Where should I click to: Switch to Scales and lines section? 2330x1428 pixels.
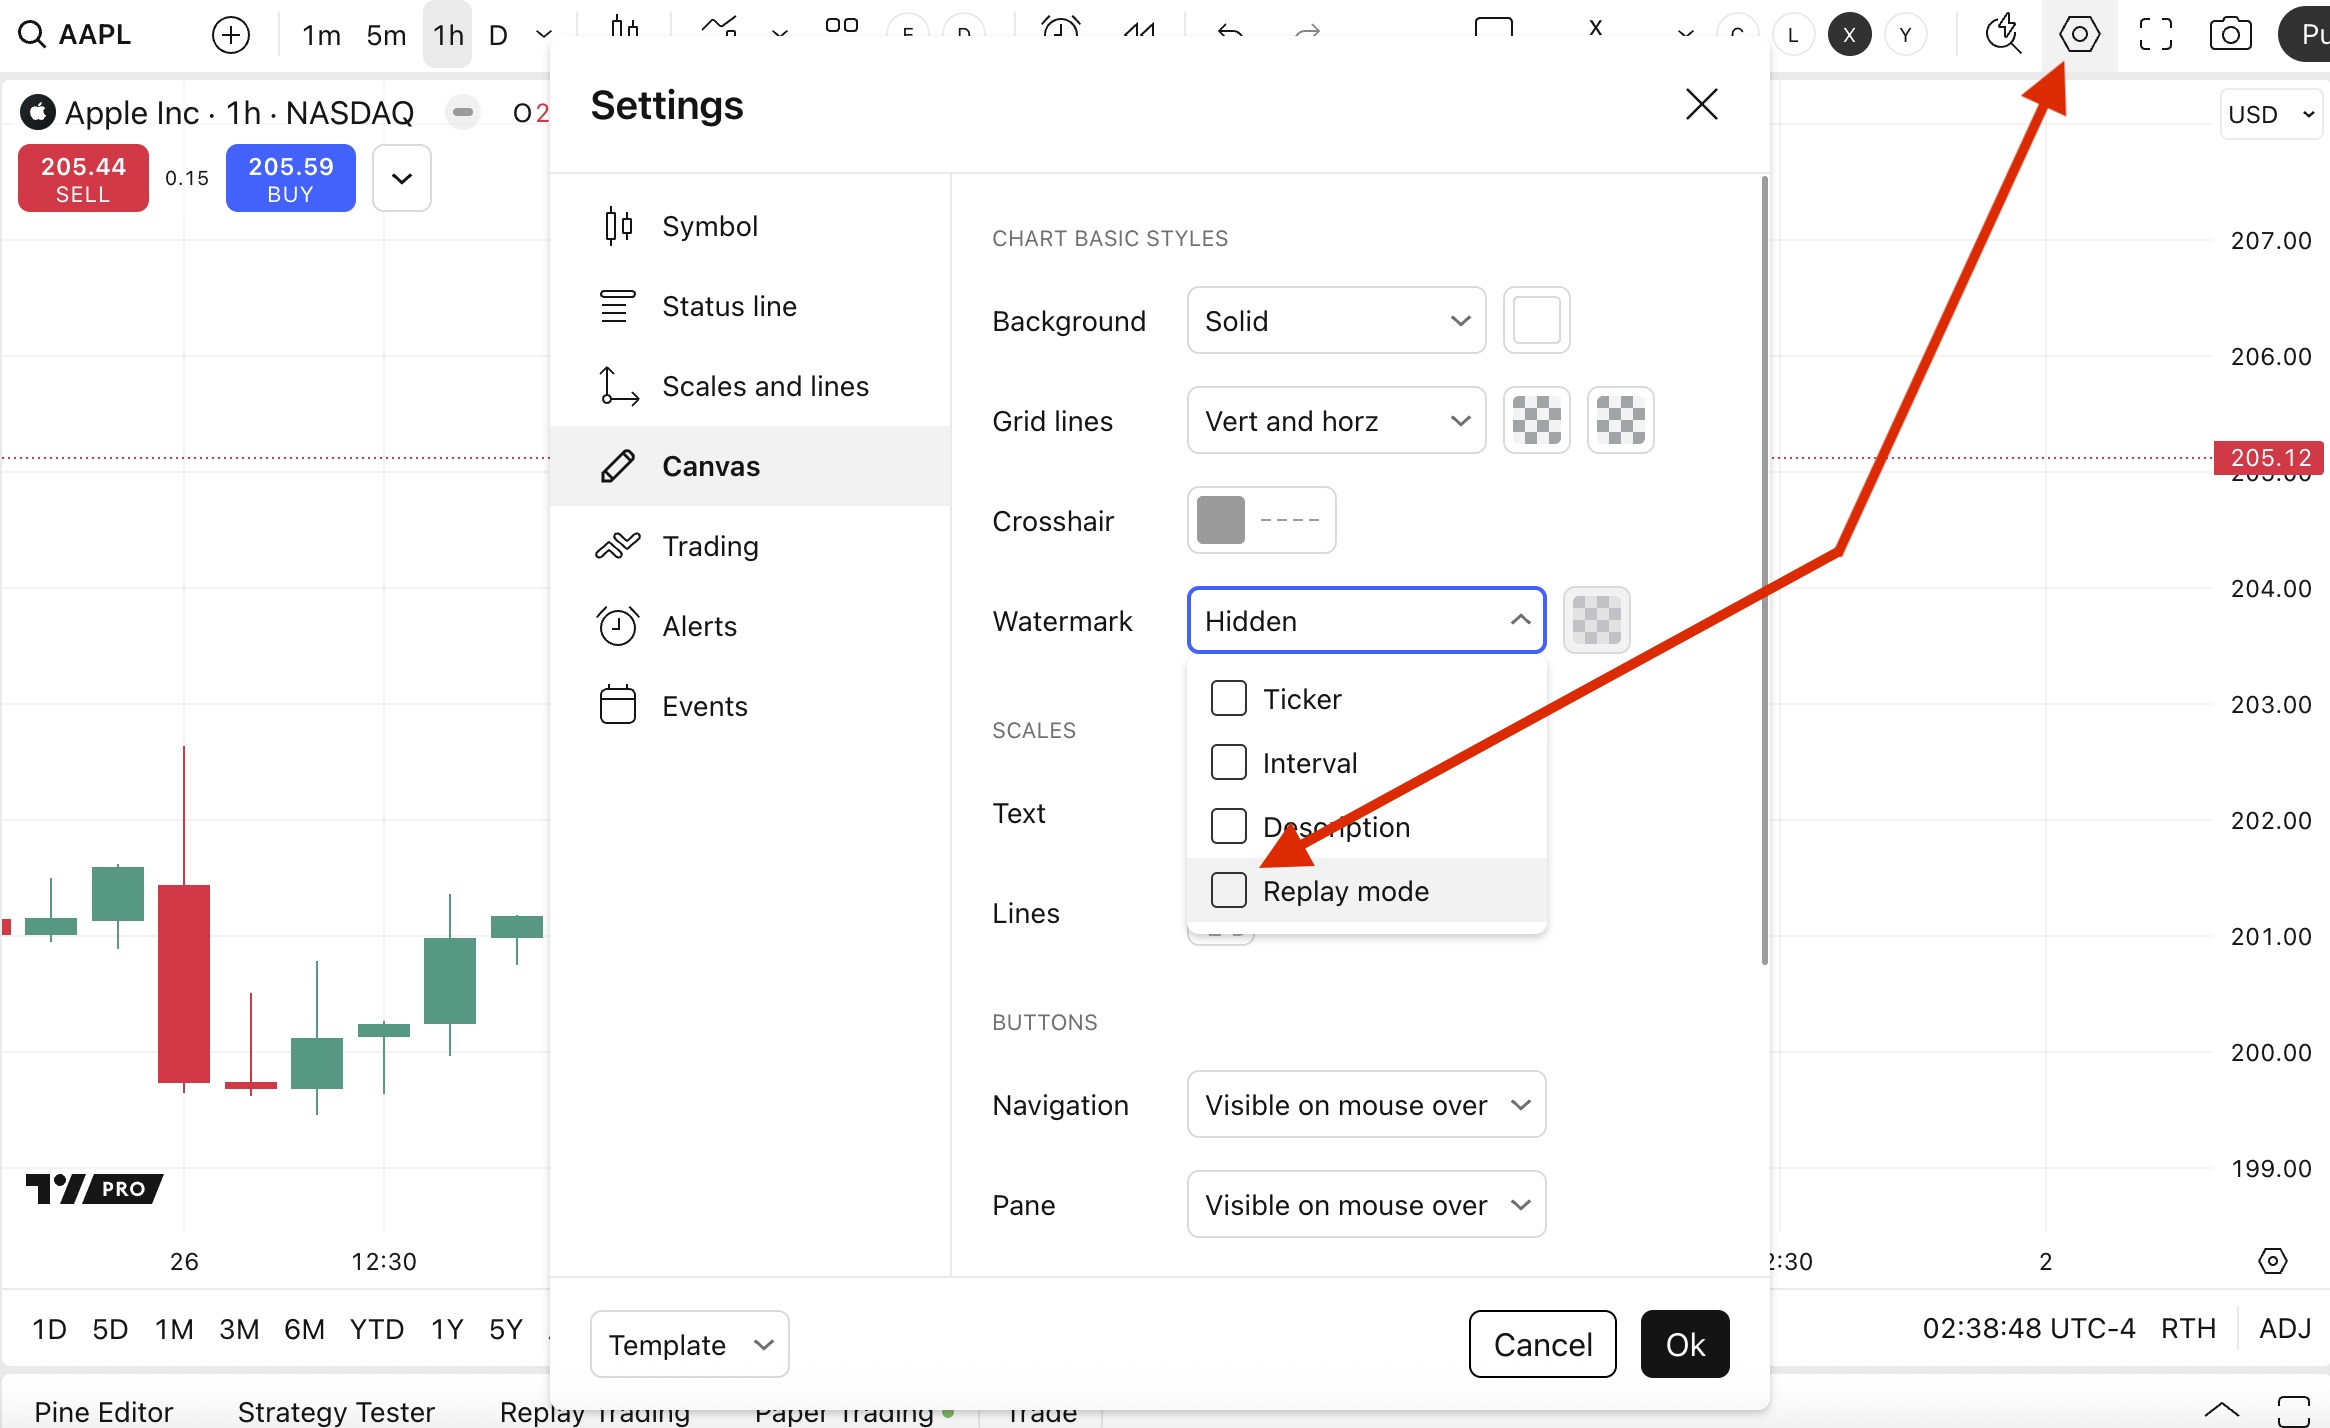(765, 386)
